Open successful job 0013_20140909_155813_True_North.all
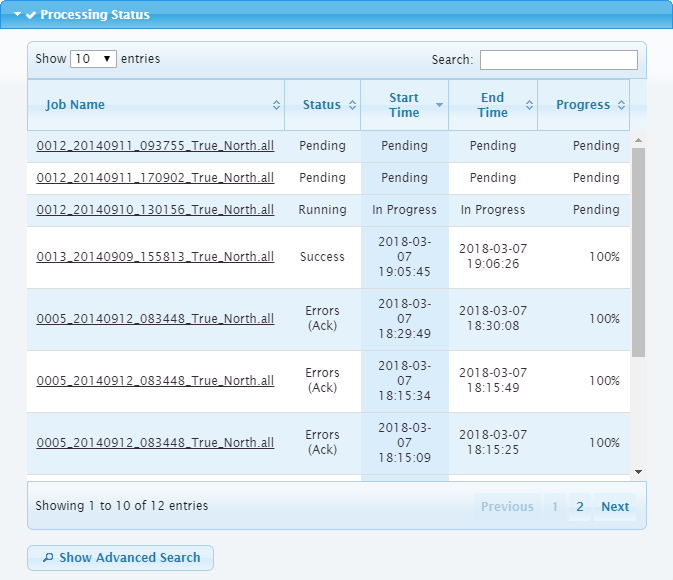 coord(155,257)
